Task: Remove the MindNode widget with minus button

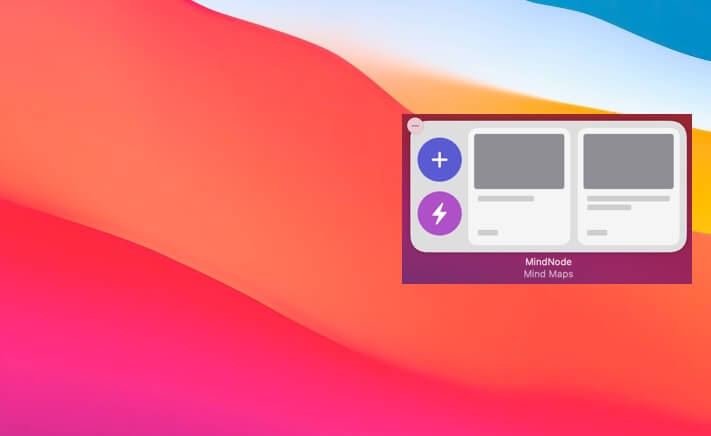Action: tap(415, 126)
